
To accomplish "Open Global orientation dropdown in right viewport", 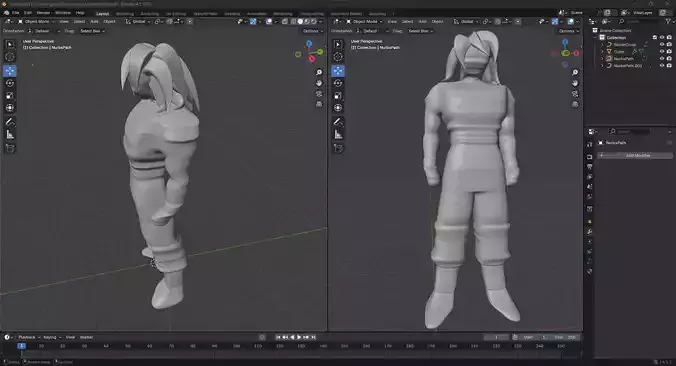I will [x=466, y=22].
